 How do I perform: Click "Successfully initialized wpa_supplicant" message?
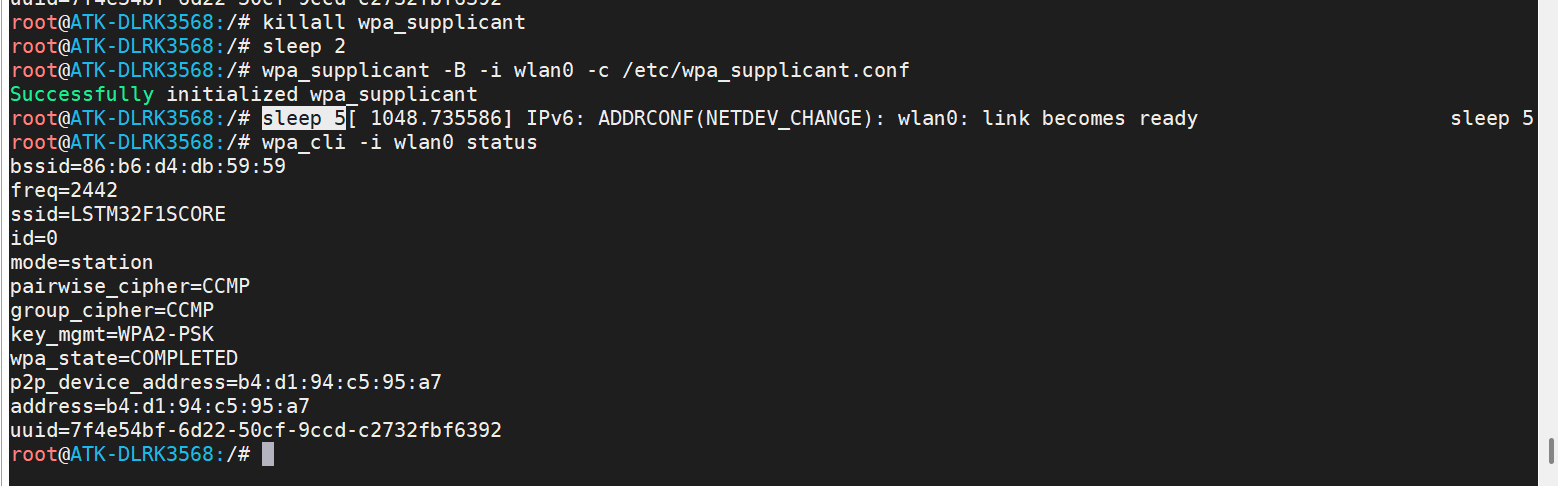click(244, 95)
